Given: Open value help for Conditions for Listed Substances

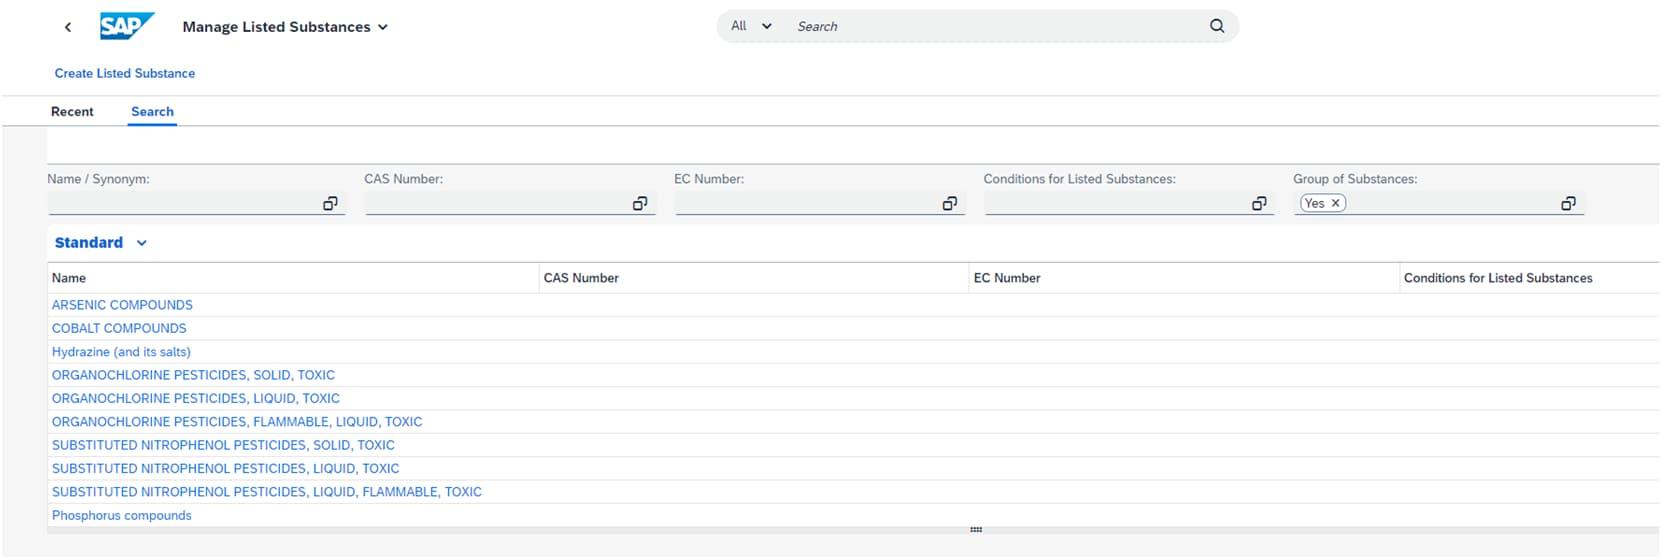Looking at the screenshot, I should pyautogui.click(x=1259, y=203).
